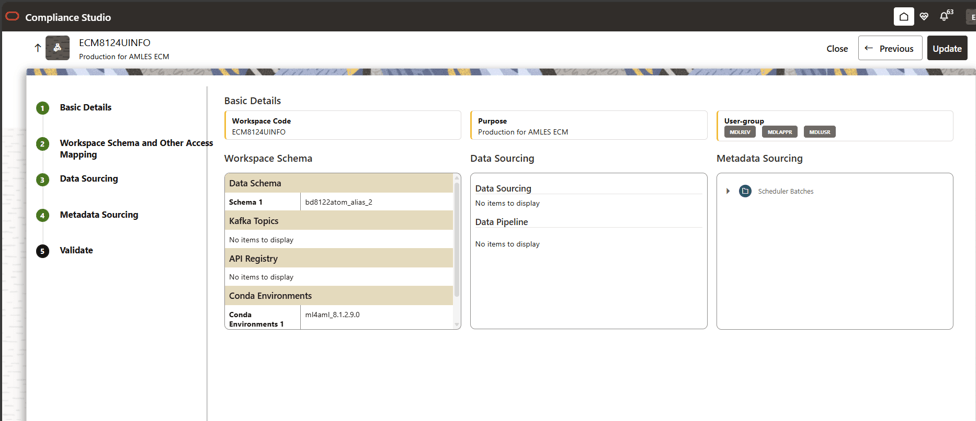This screenshot has height=421, width=976.
Task: Select step 5 black circle
Action: (42, 251)
